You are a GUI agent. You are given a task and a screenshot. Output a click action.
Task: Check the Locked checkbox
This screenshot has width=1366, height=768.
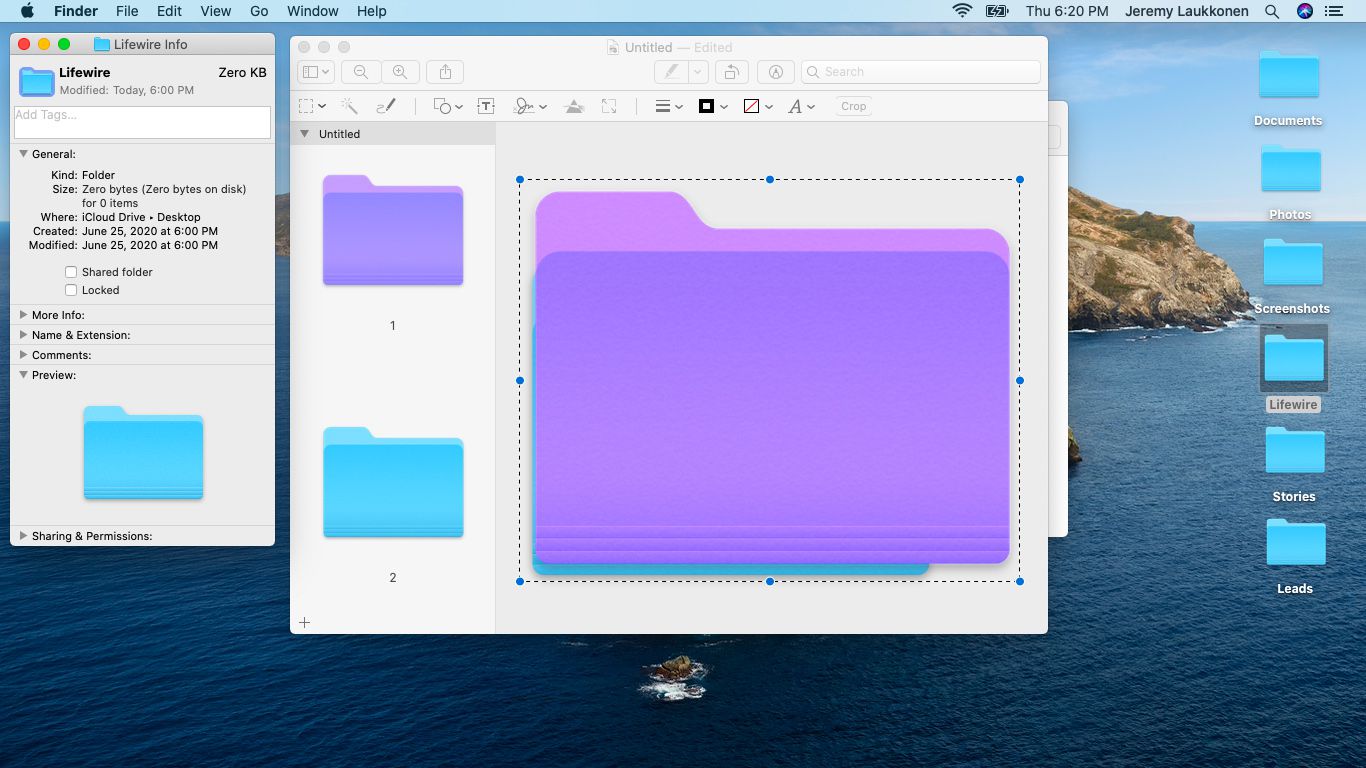point(71,290)
